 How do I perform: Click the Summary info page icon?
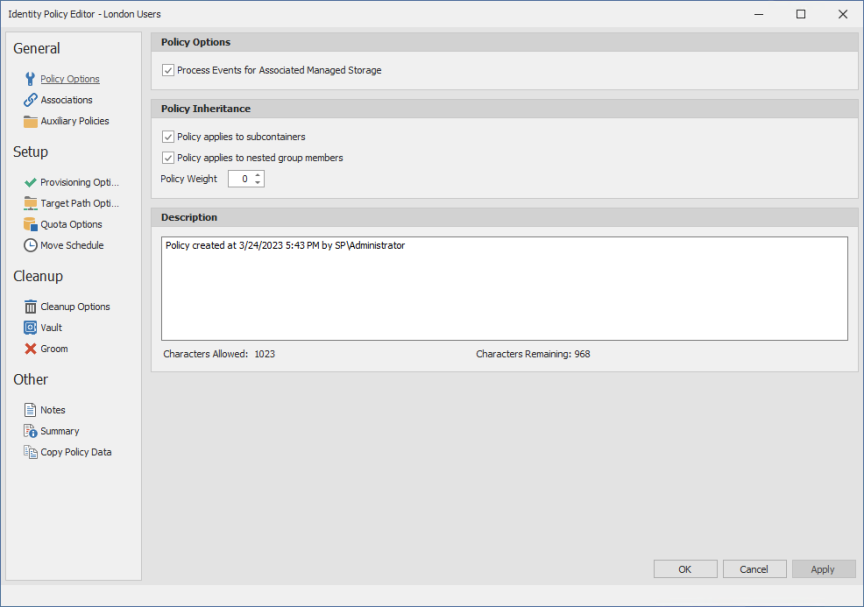30,431
